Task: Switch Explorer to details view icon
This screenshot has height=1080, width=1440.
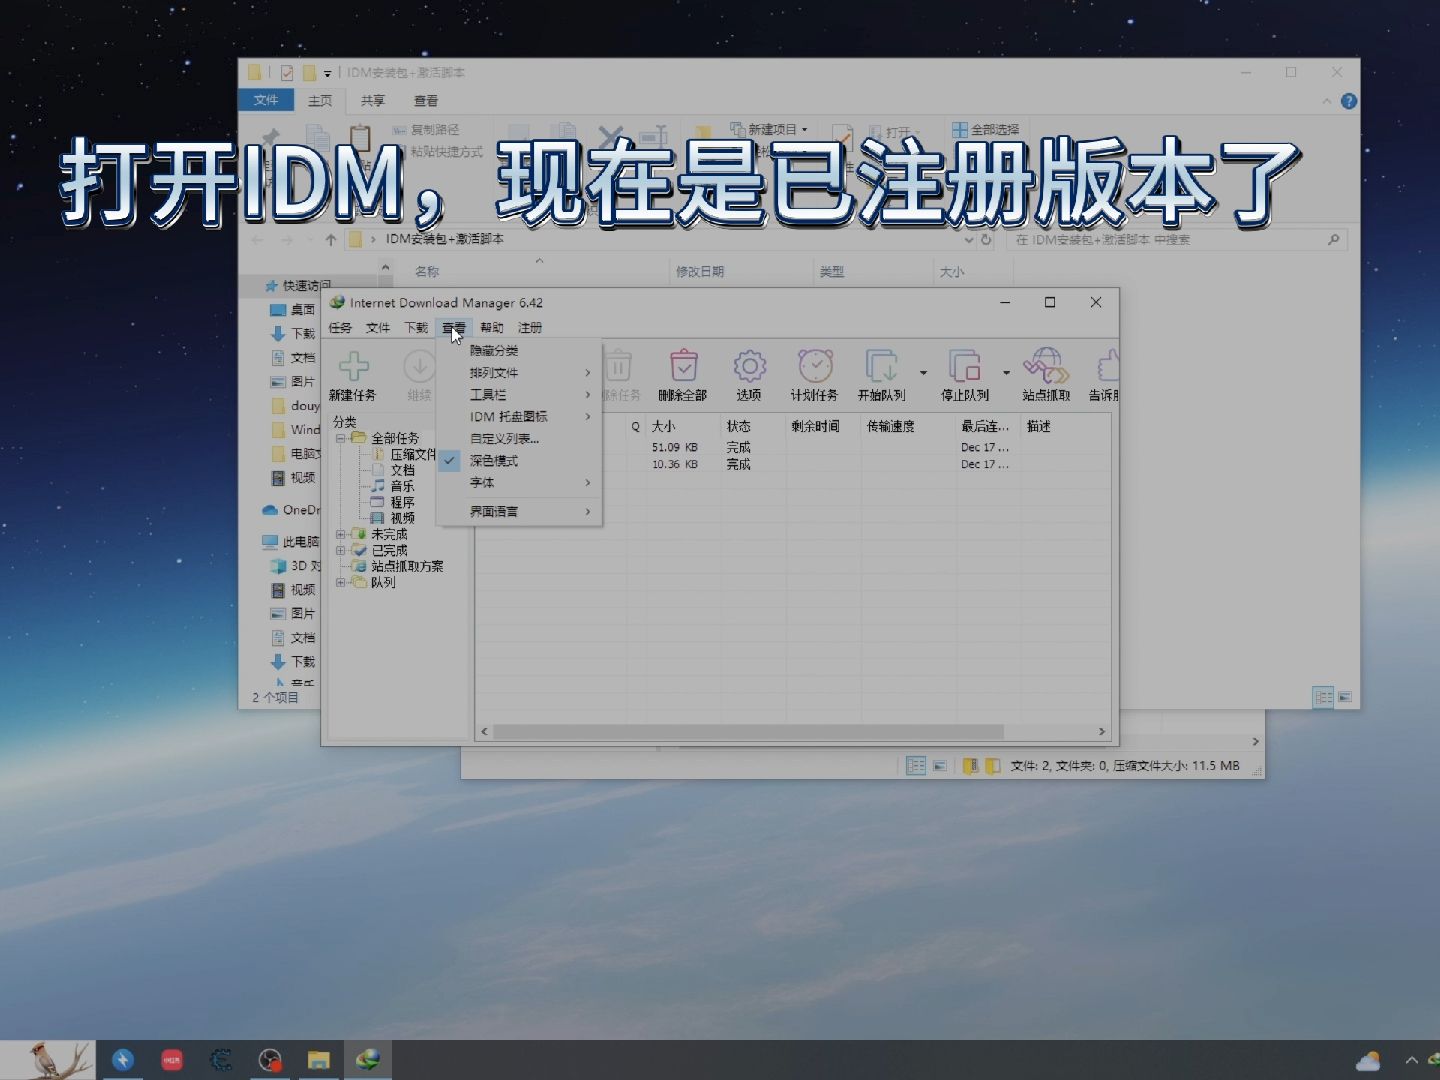Action: click(x=1323, y=697)
